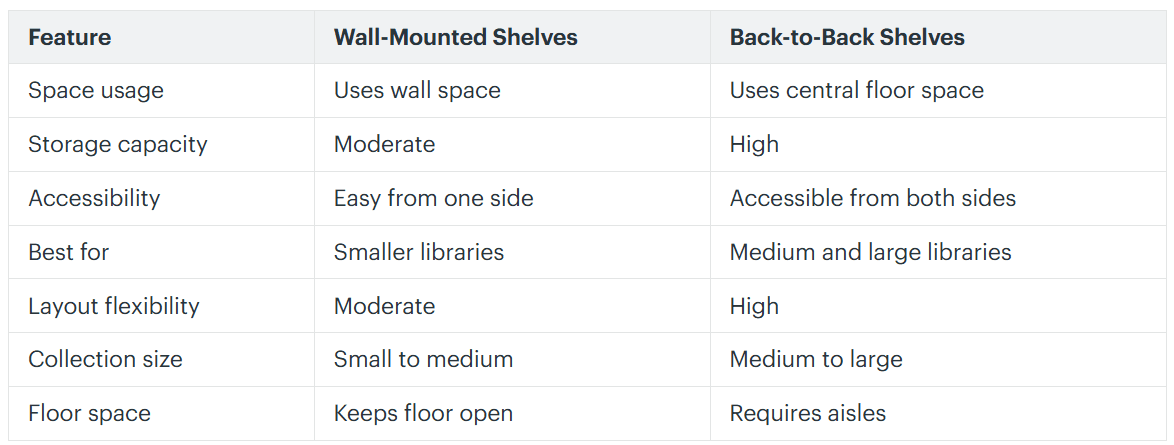
Task: Select the Keeps floor open cell
Action: [x=424, y=413]
